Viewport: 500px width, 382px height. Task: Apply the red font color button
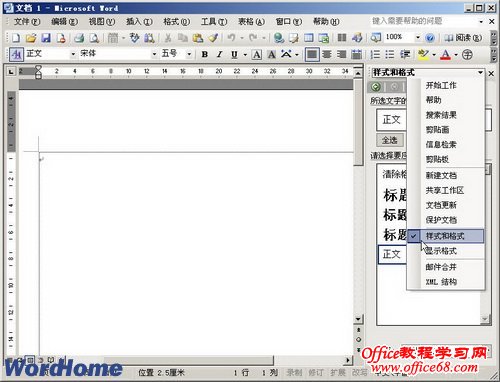pos(446,55)
